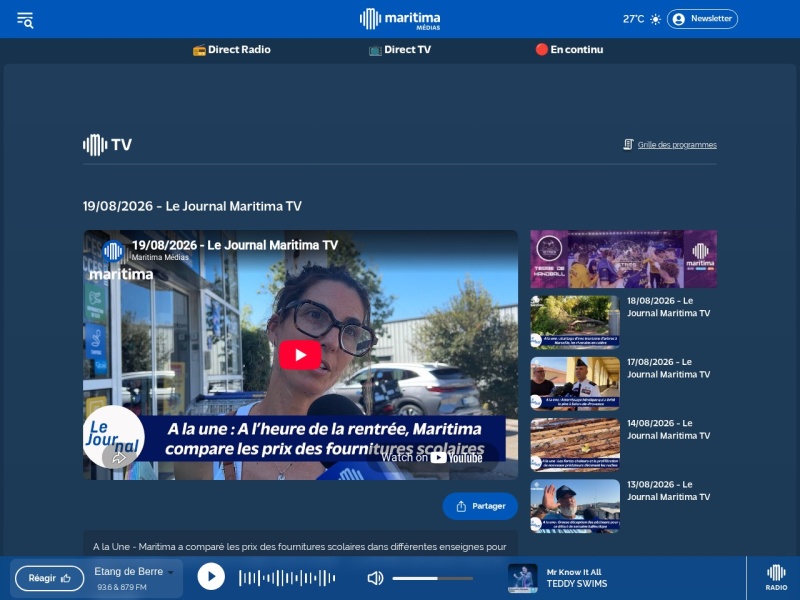Click the A la Une description text
The width and height of the screenshot is (800, 600).
pos(299,546)
